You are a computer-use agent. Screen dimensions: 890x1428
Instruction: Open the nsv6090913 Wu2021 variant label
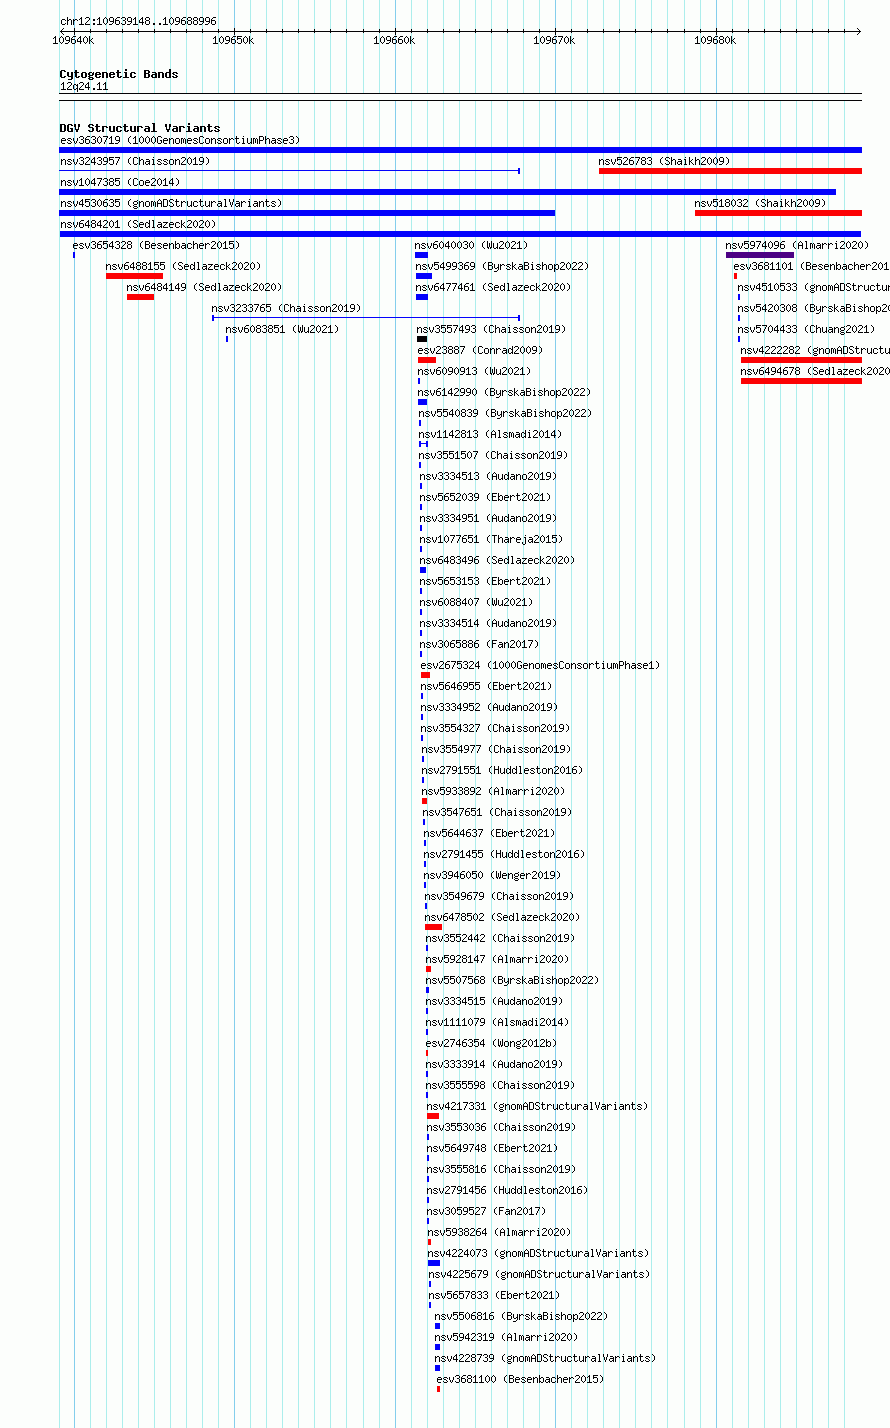click(475, 371)
